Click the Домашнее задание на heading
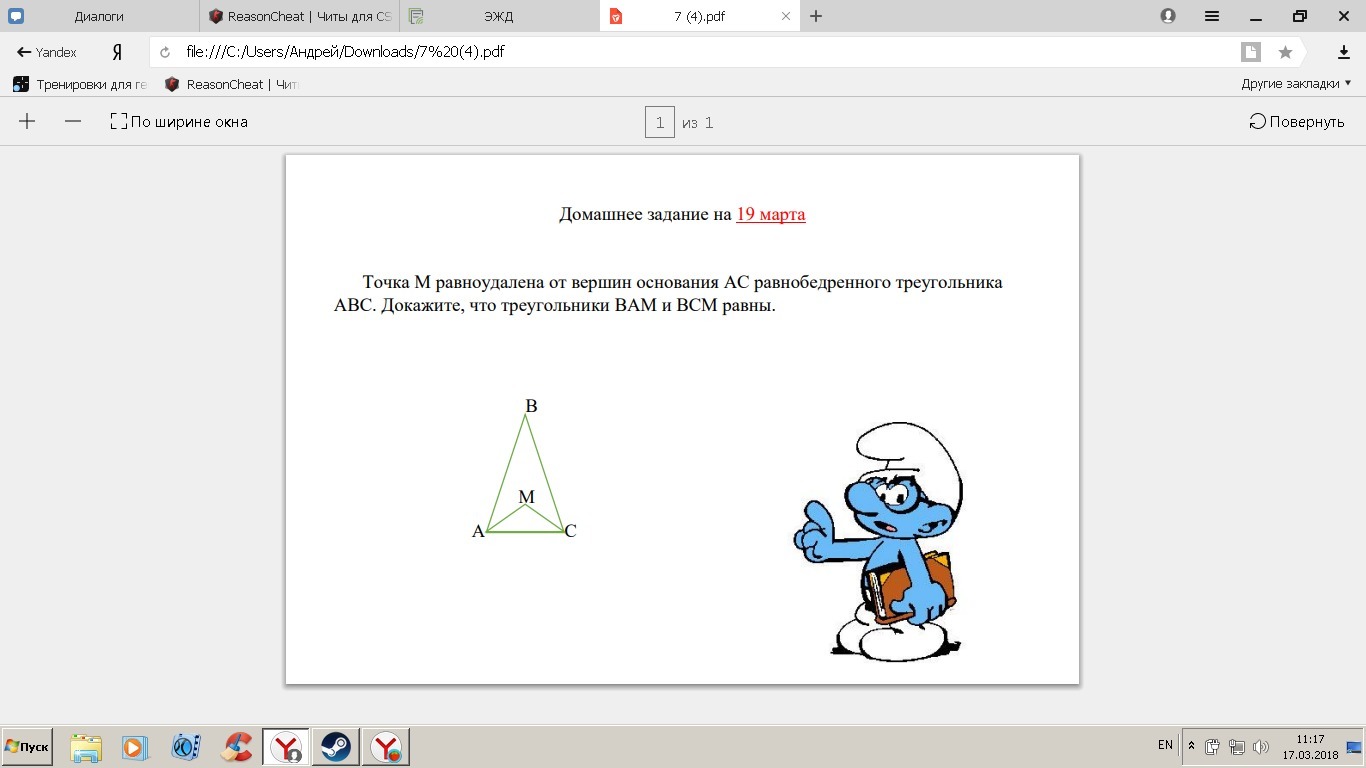Screen dimensions: 1366x768 645,214
